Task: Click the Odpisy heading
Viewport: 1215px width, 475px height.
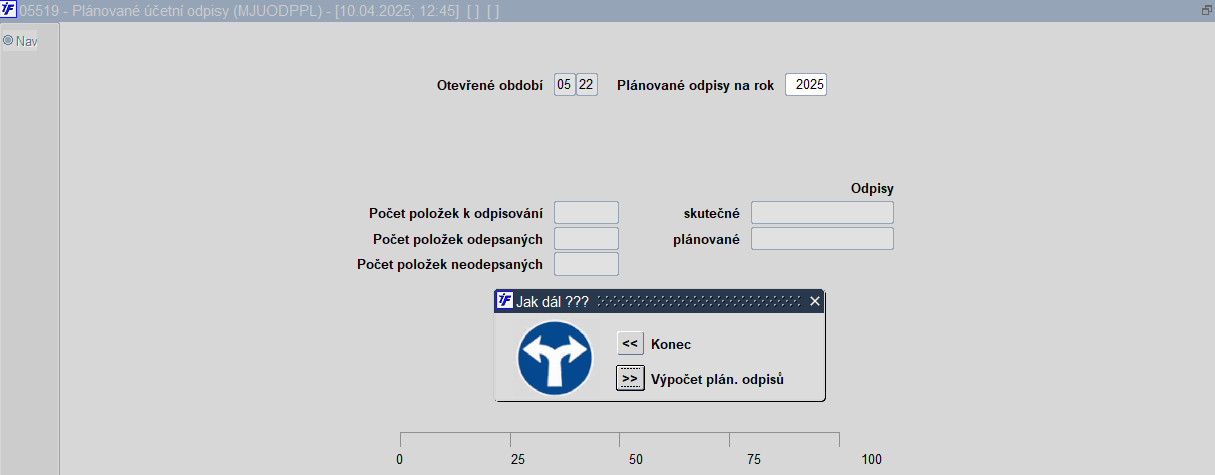Action: 872,187
